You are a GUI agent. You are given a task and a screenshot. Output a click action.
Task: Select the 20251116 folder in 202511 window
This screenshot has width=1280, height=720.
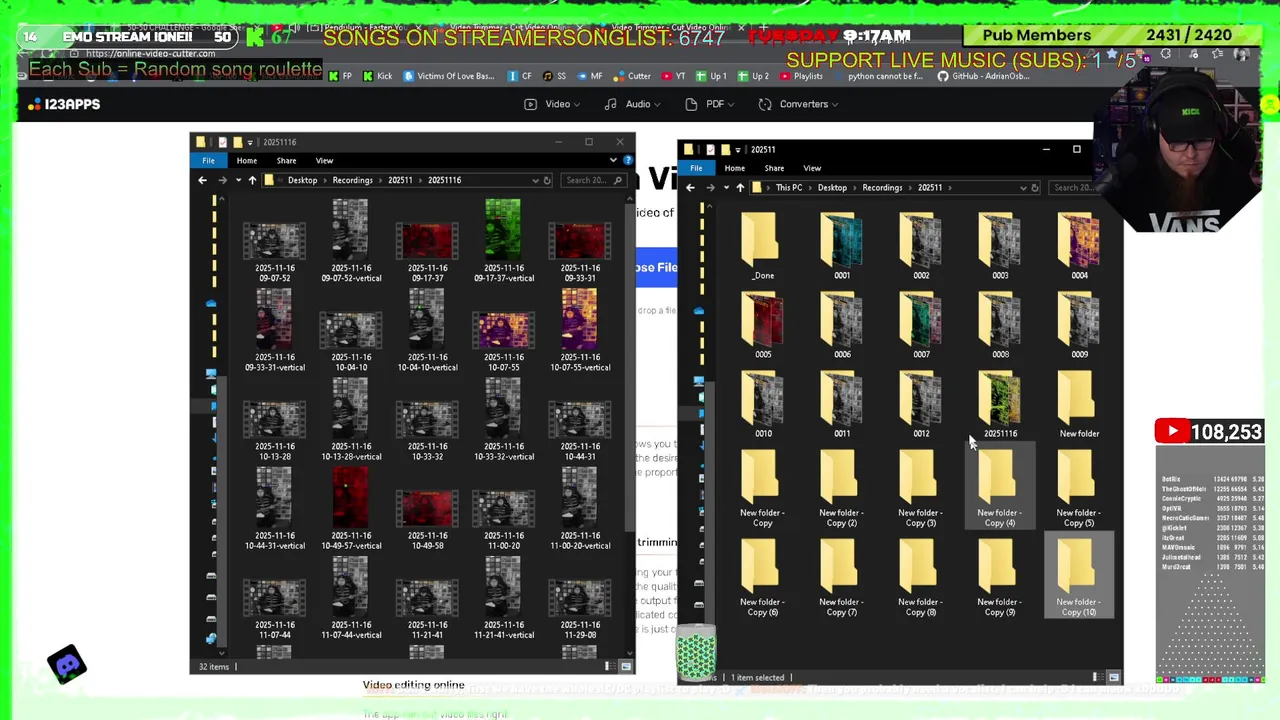[x=1000, y=404]
